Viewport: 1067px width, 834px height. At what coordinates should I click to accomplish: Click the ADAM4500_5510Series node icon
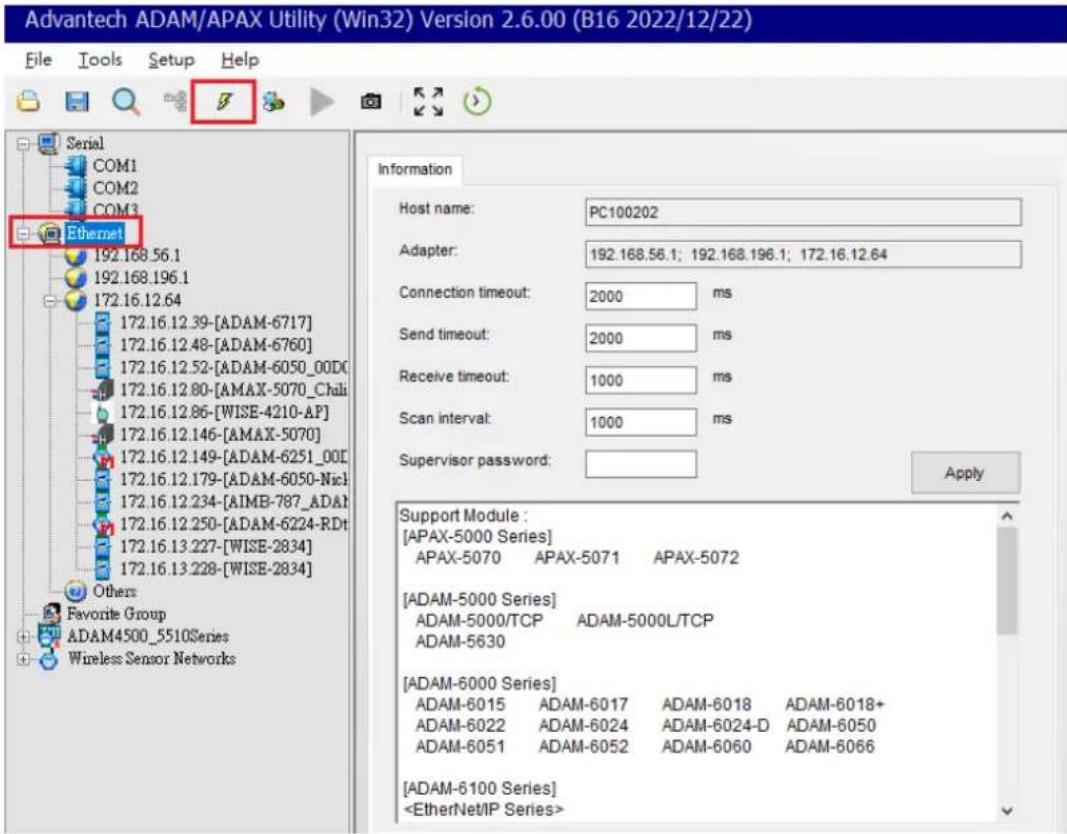point(50,636)
